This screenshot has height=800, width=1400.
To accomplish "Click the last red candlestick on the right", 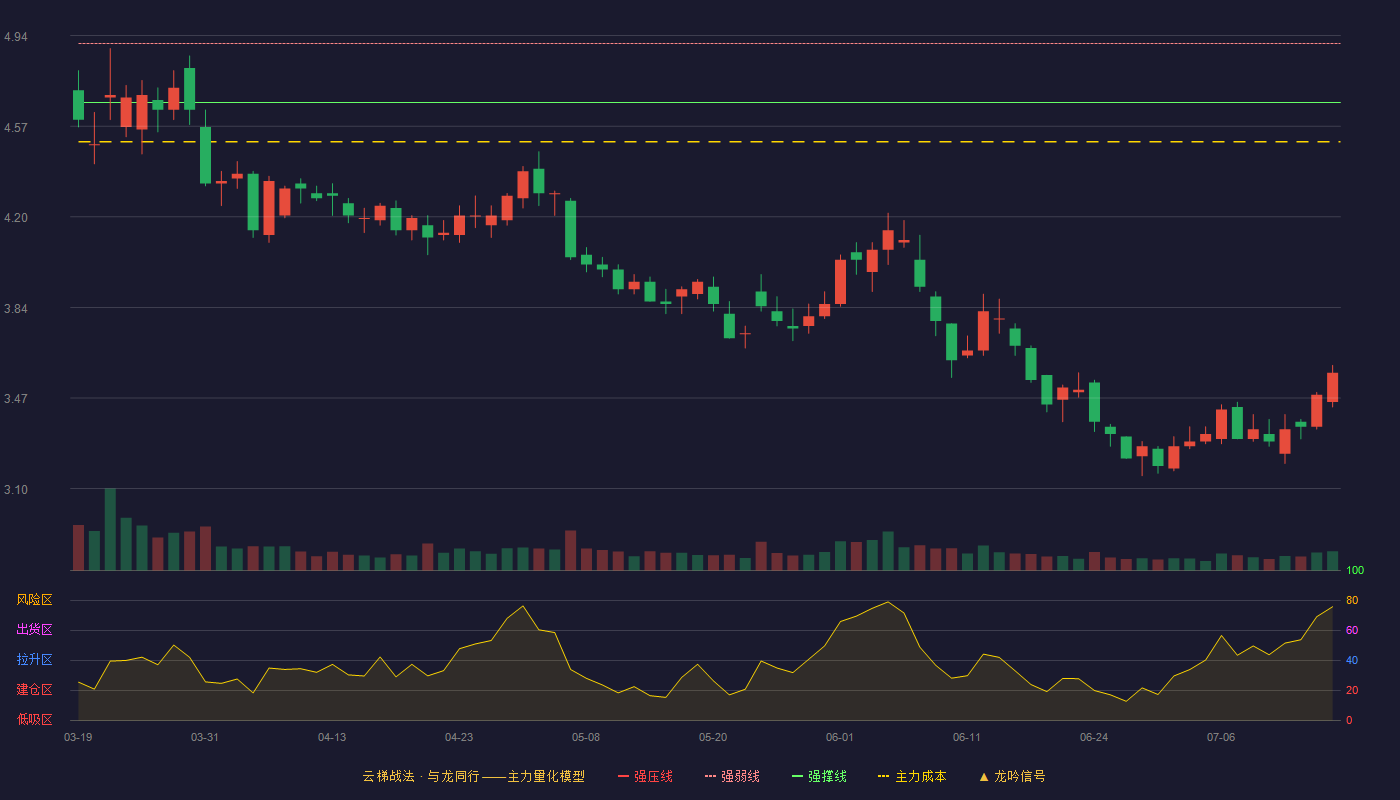I will click(1332, 387).
